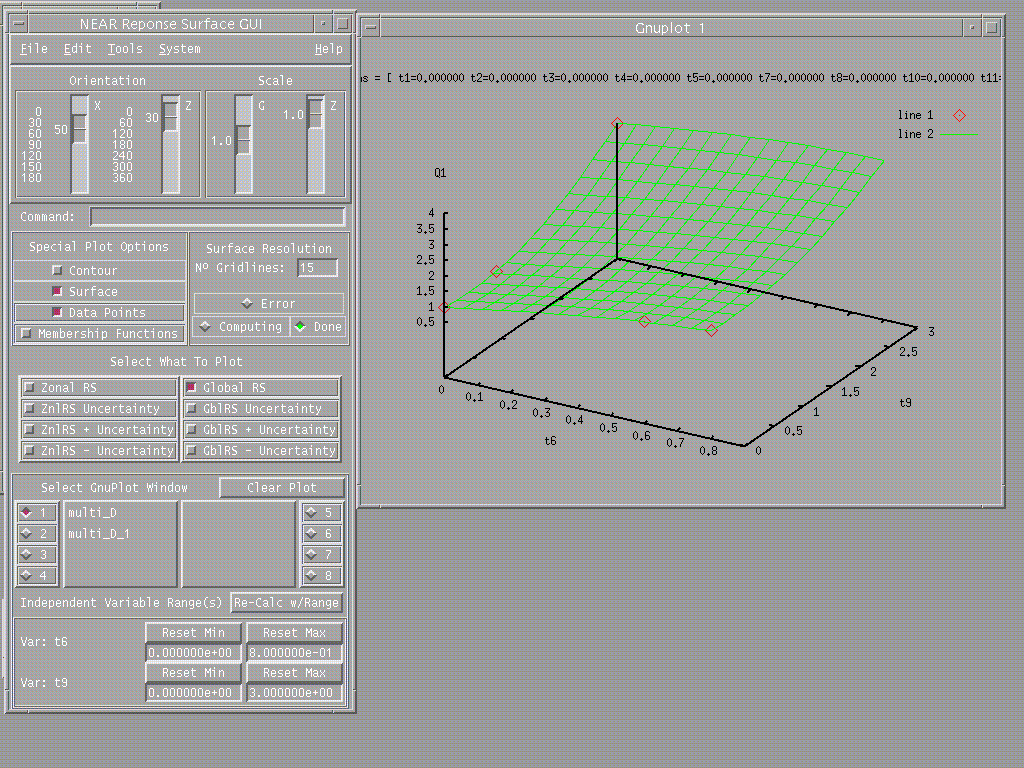
Task: Select GnuPlot window 4
Action: click(x=38, y=575)
